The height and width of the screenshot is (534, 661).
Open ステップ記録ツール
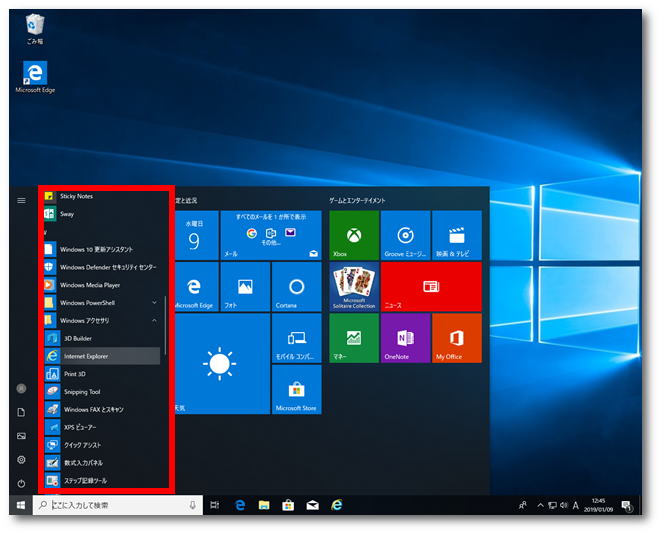(x=102, y=480)
